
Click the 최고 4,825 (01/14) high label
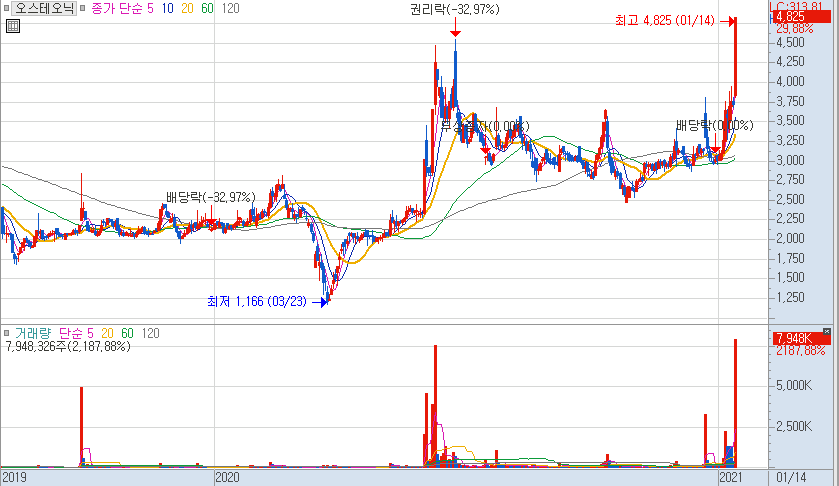pos(665,21)
